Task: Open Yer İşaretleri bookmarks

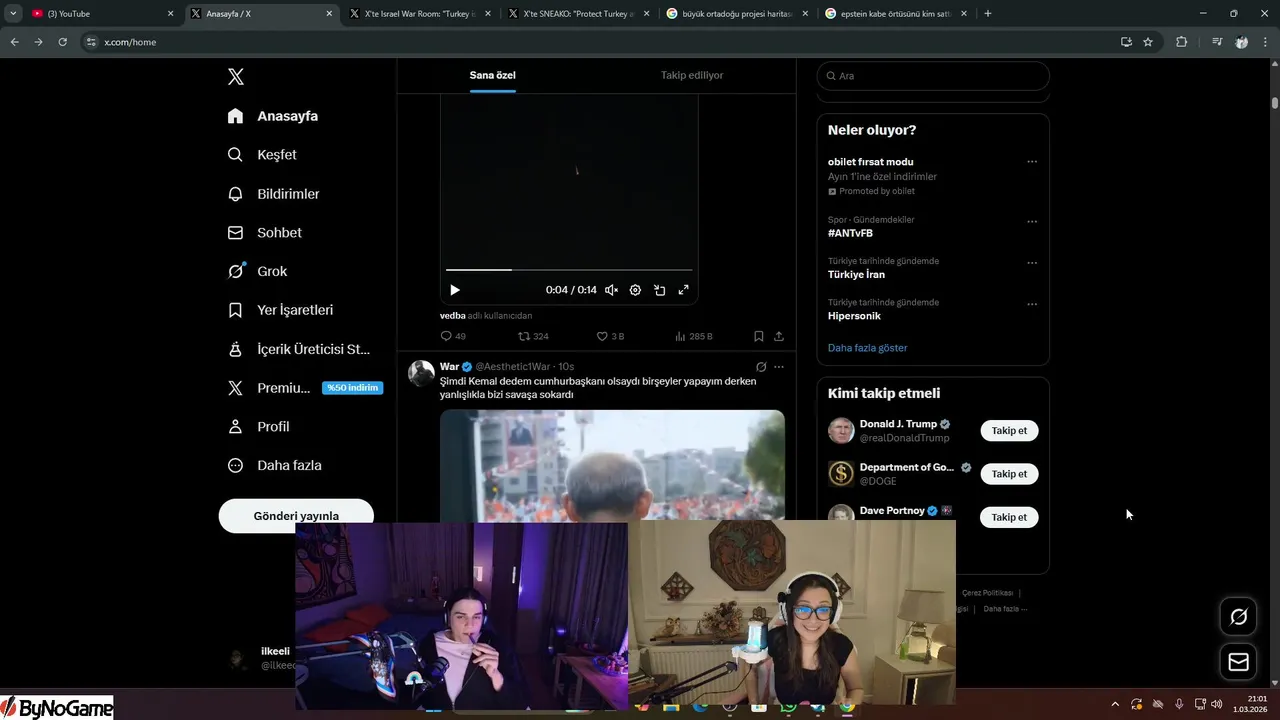Action: click(x=281, y=310)
